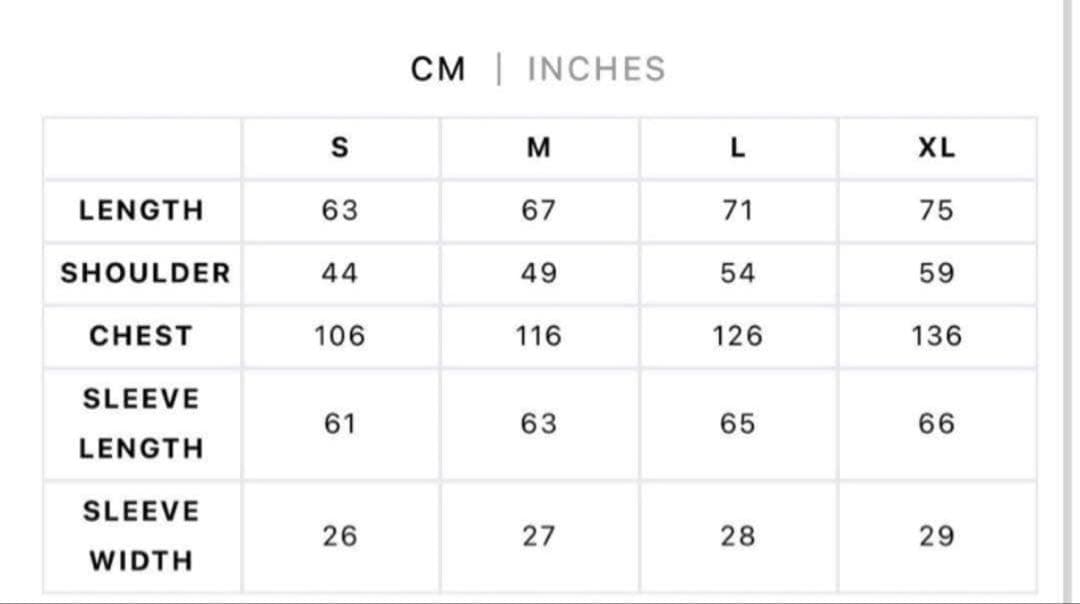Click the LENGTH row label
The height and width of the screenshot is (604, 1080).
pyautogui.click(x=141, y=211)
